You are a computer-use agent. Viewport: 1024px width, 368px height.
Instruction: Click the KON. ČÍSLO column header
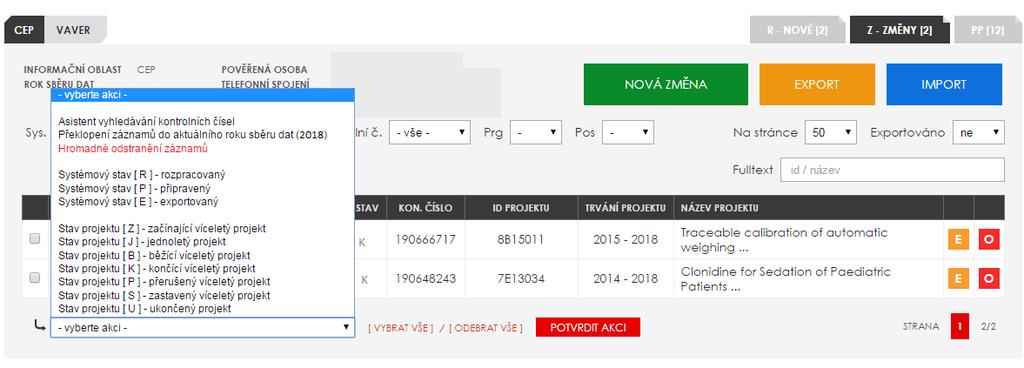[425, 208]
